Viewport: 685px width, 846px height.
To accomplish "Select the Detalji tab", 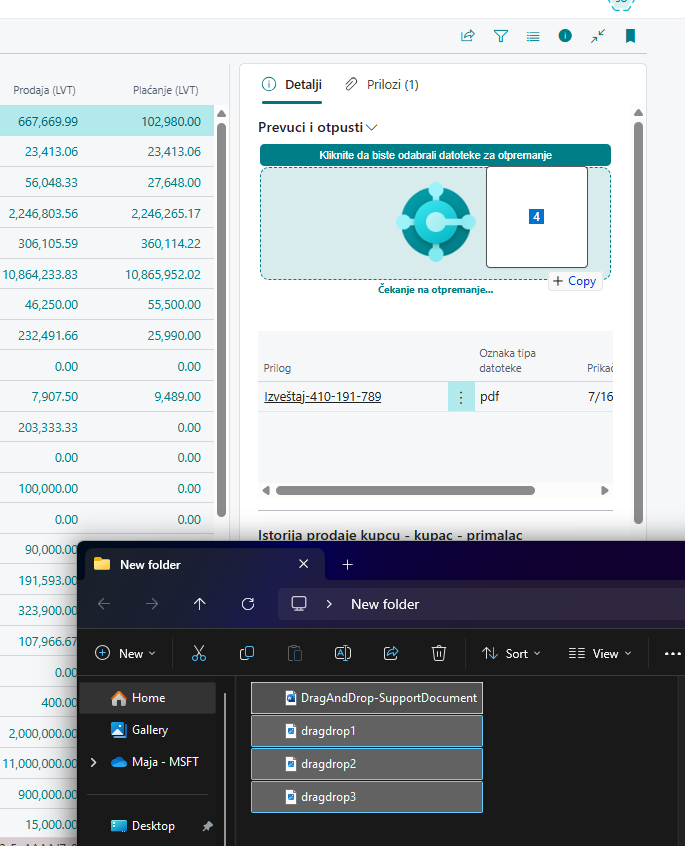I will 292,85.
